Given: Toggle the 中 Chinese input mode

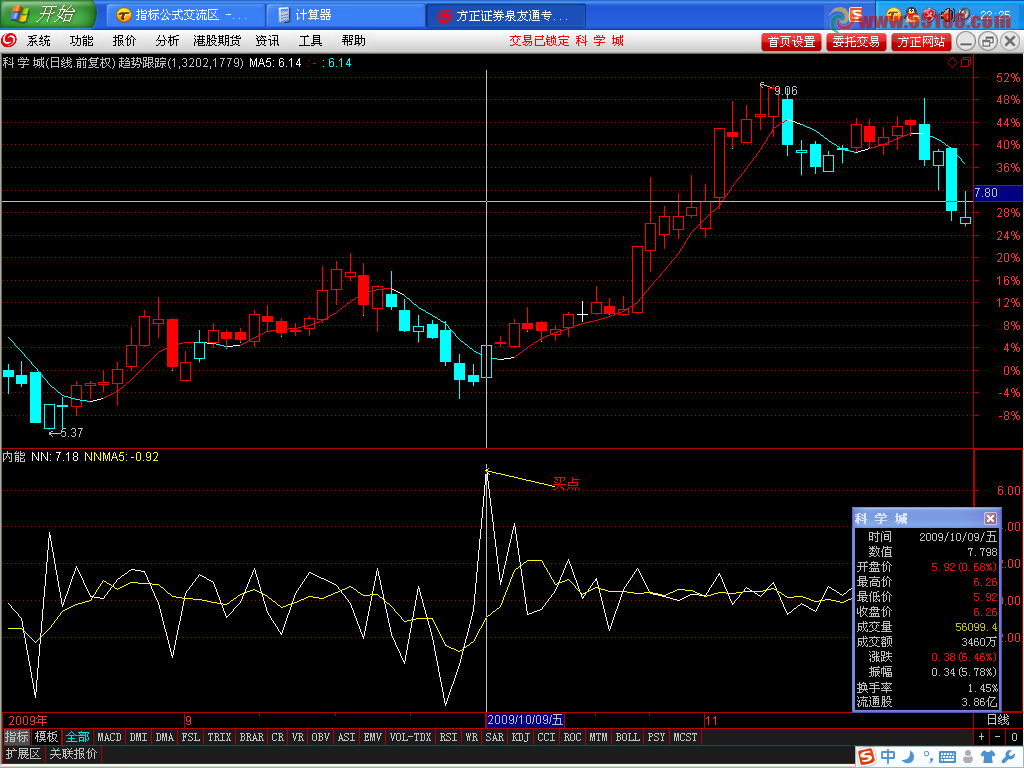Looking at the screenshot, I should [888, 756].
